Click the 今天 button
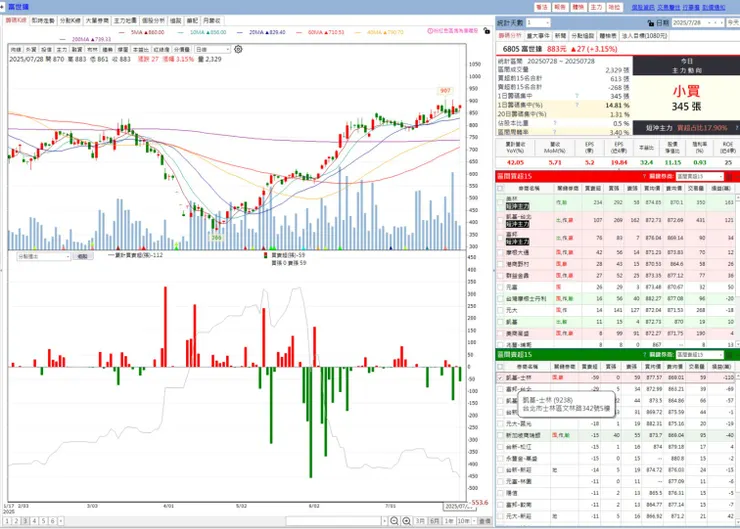This screenshot has width=740, height=529. point(733,23)
